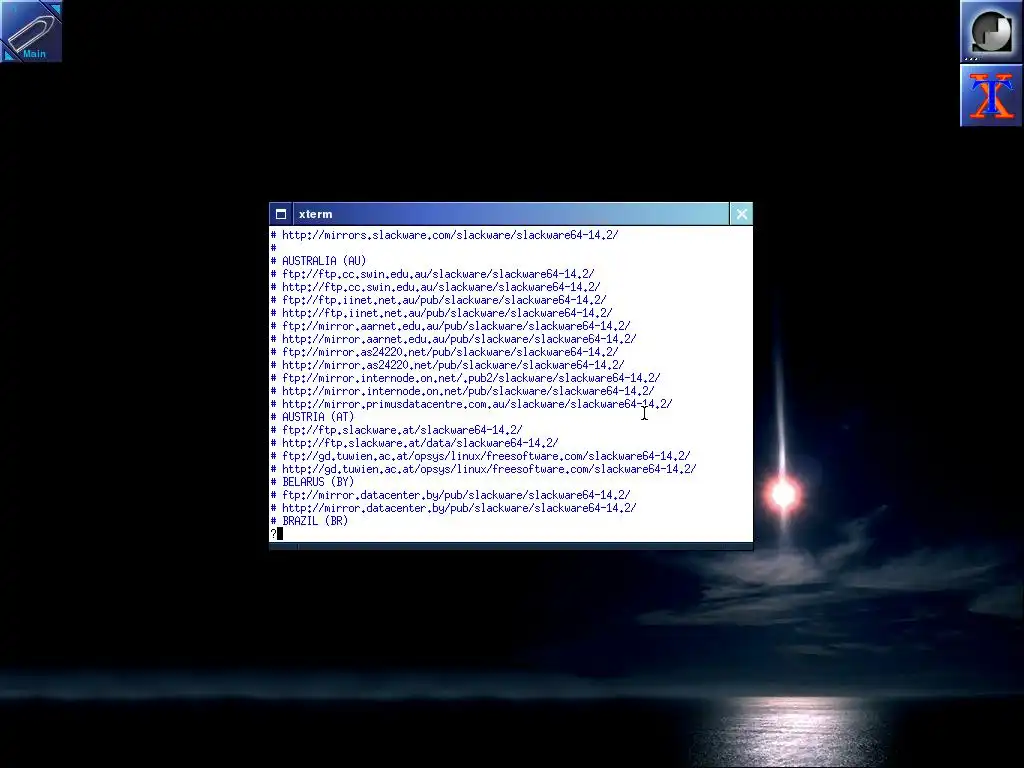The image size is (1024, 768).
Task: Select the AUSTRIA (AT) heading line
Action: (312, 417)
